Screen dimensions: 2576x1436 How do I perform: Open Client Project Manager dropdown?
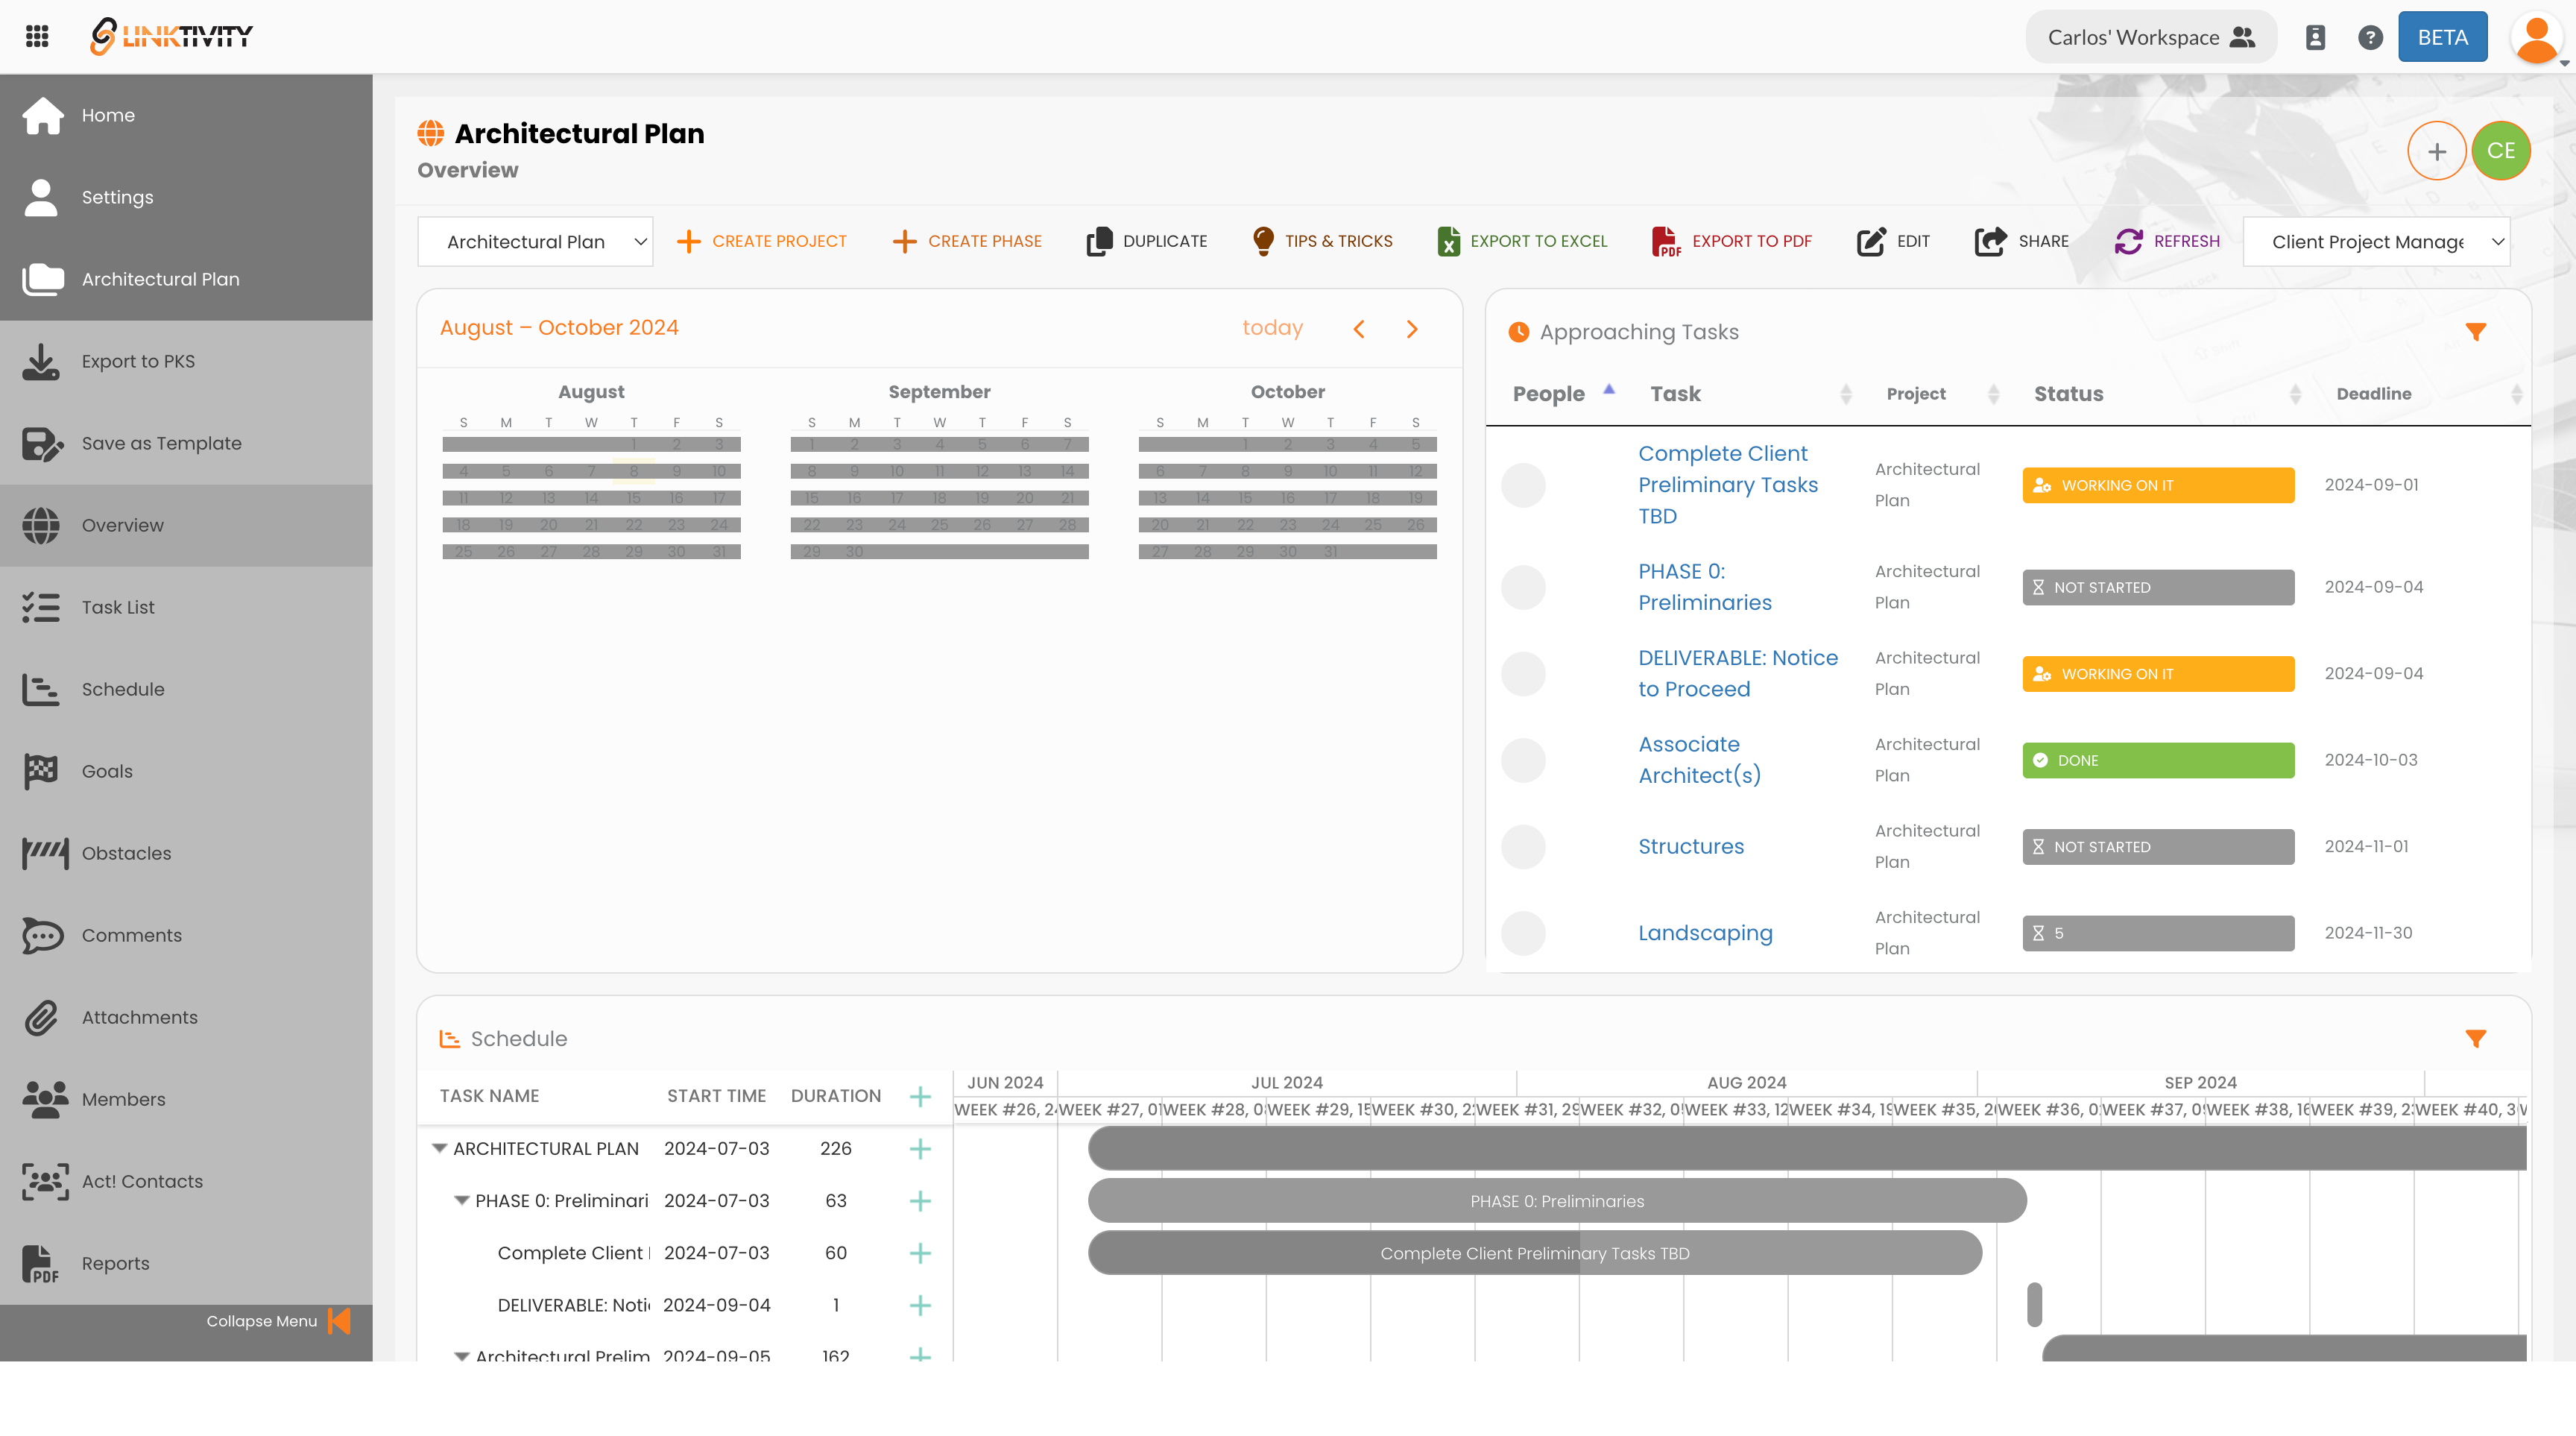click(2376, 241)
